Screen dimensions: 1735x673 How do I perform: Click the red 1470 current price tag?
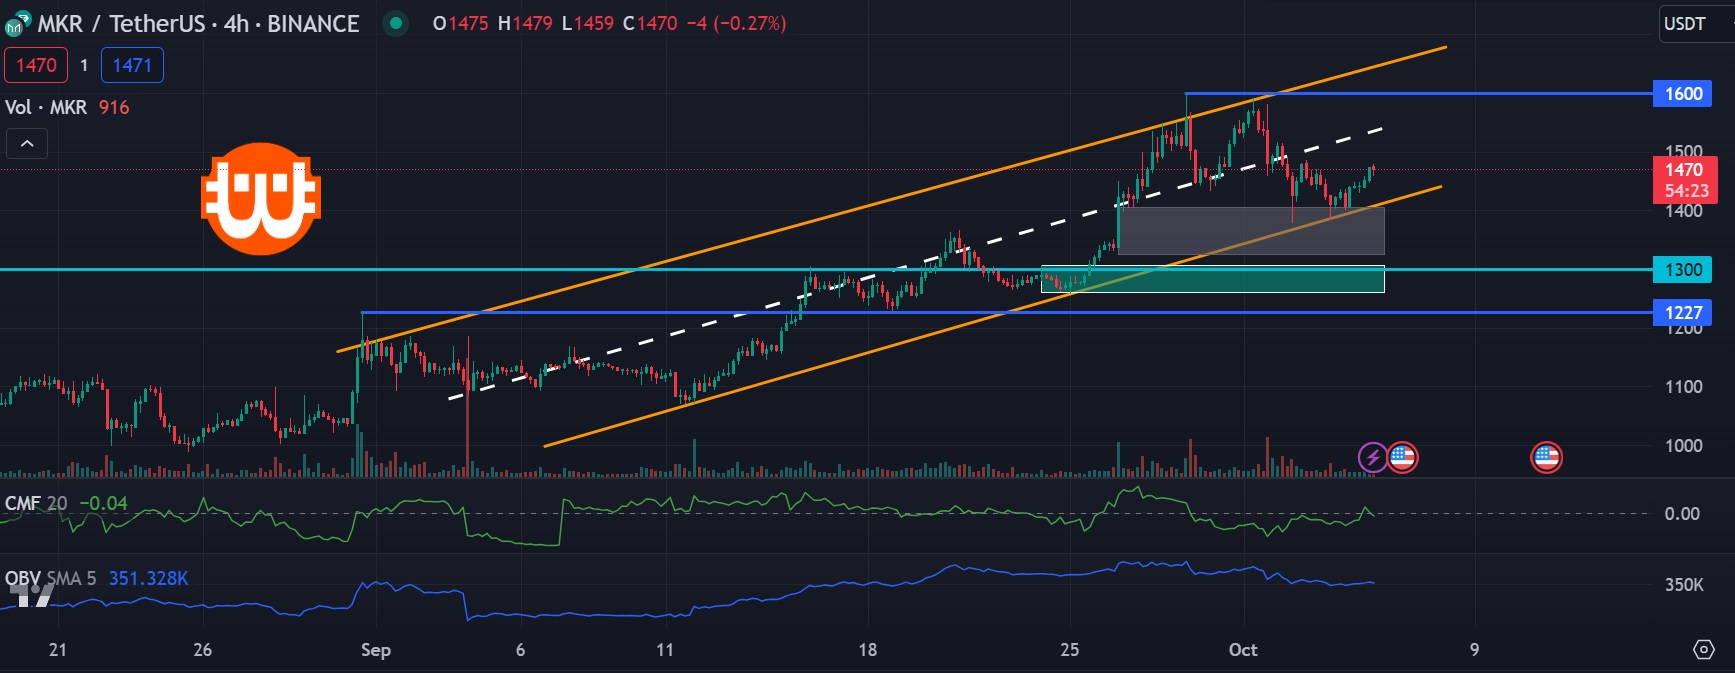tap(1685, 180)
